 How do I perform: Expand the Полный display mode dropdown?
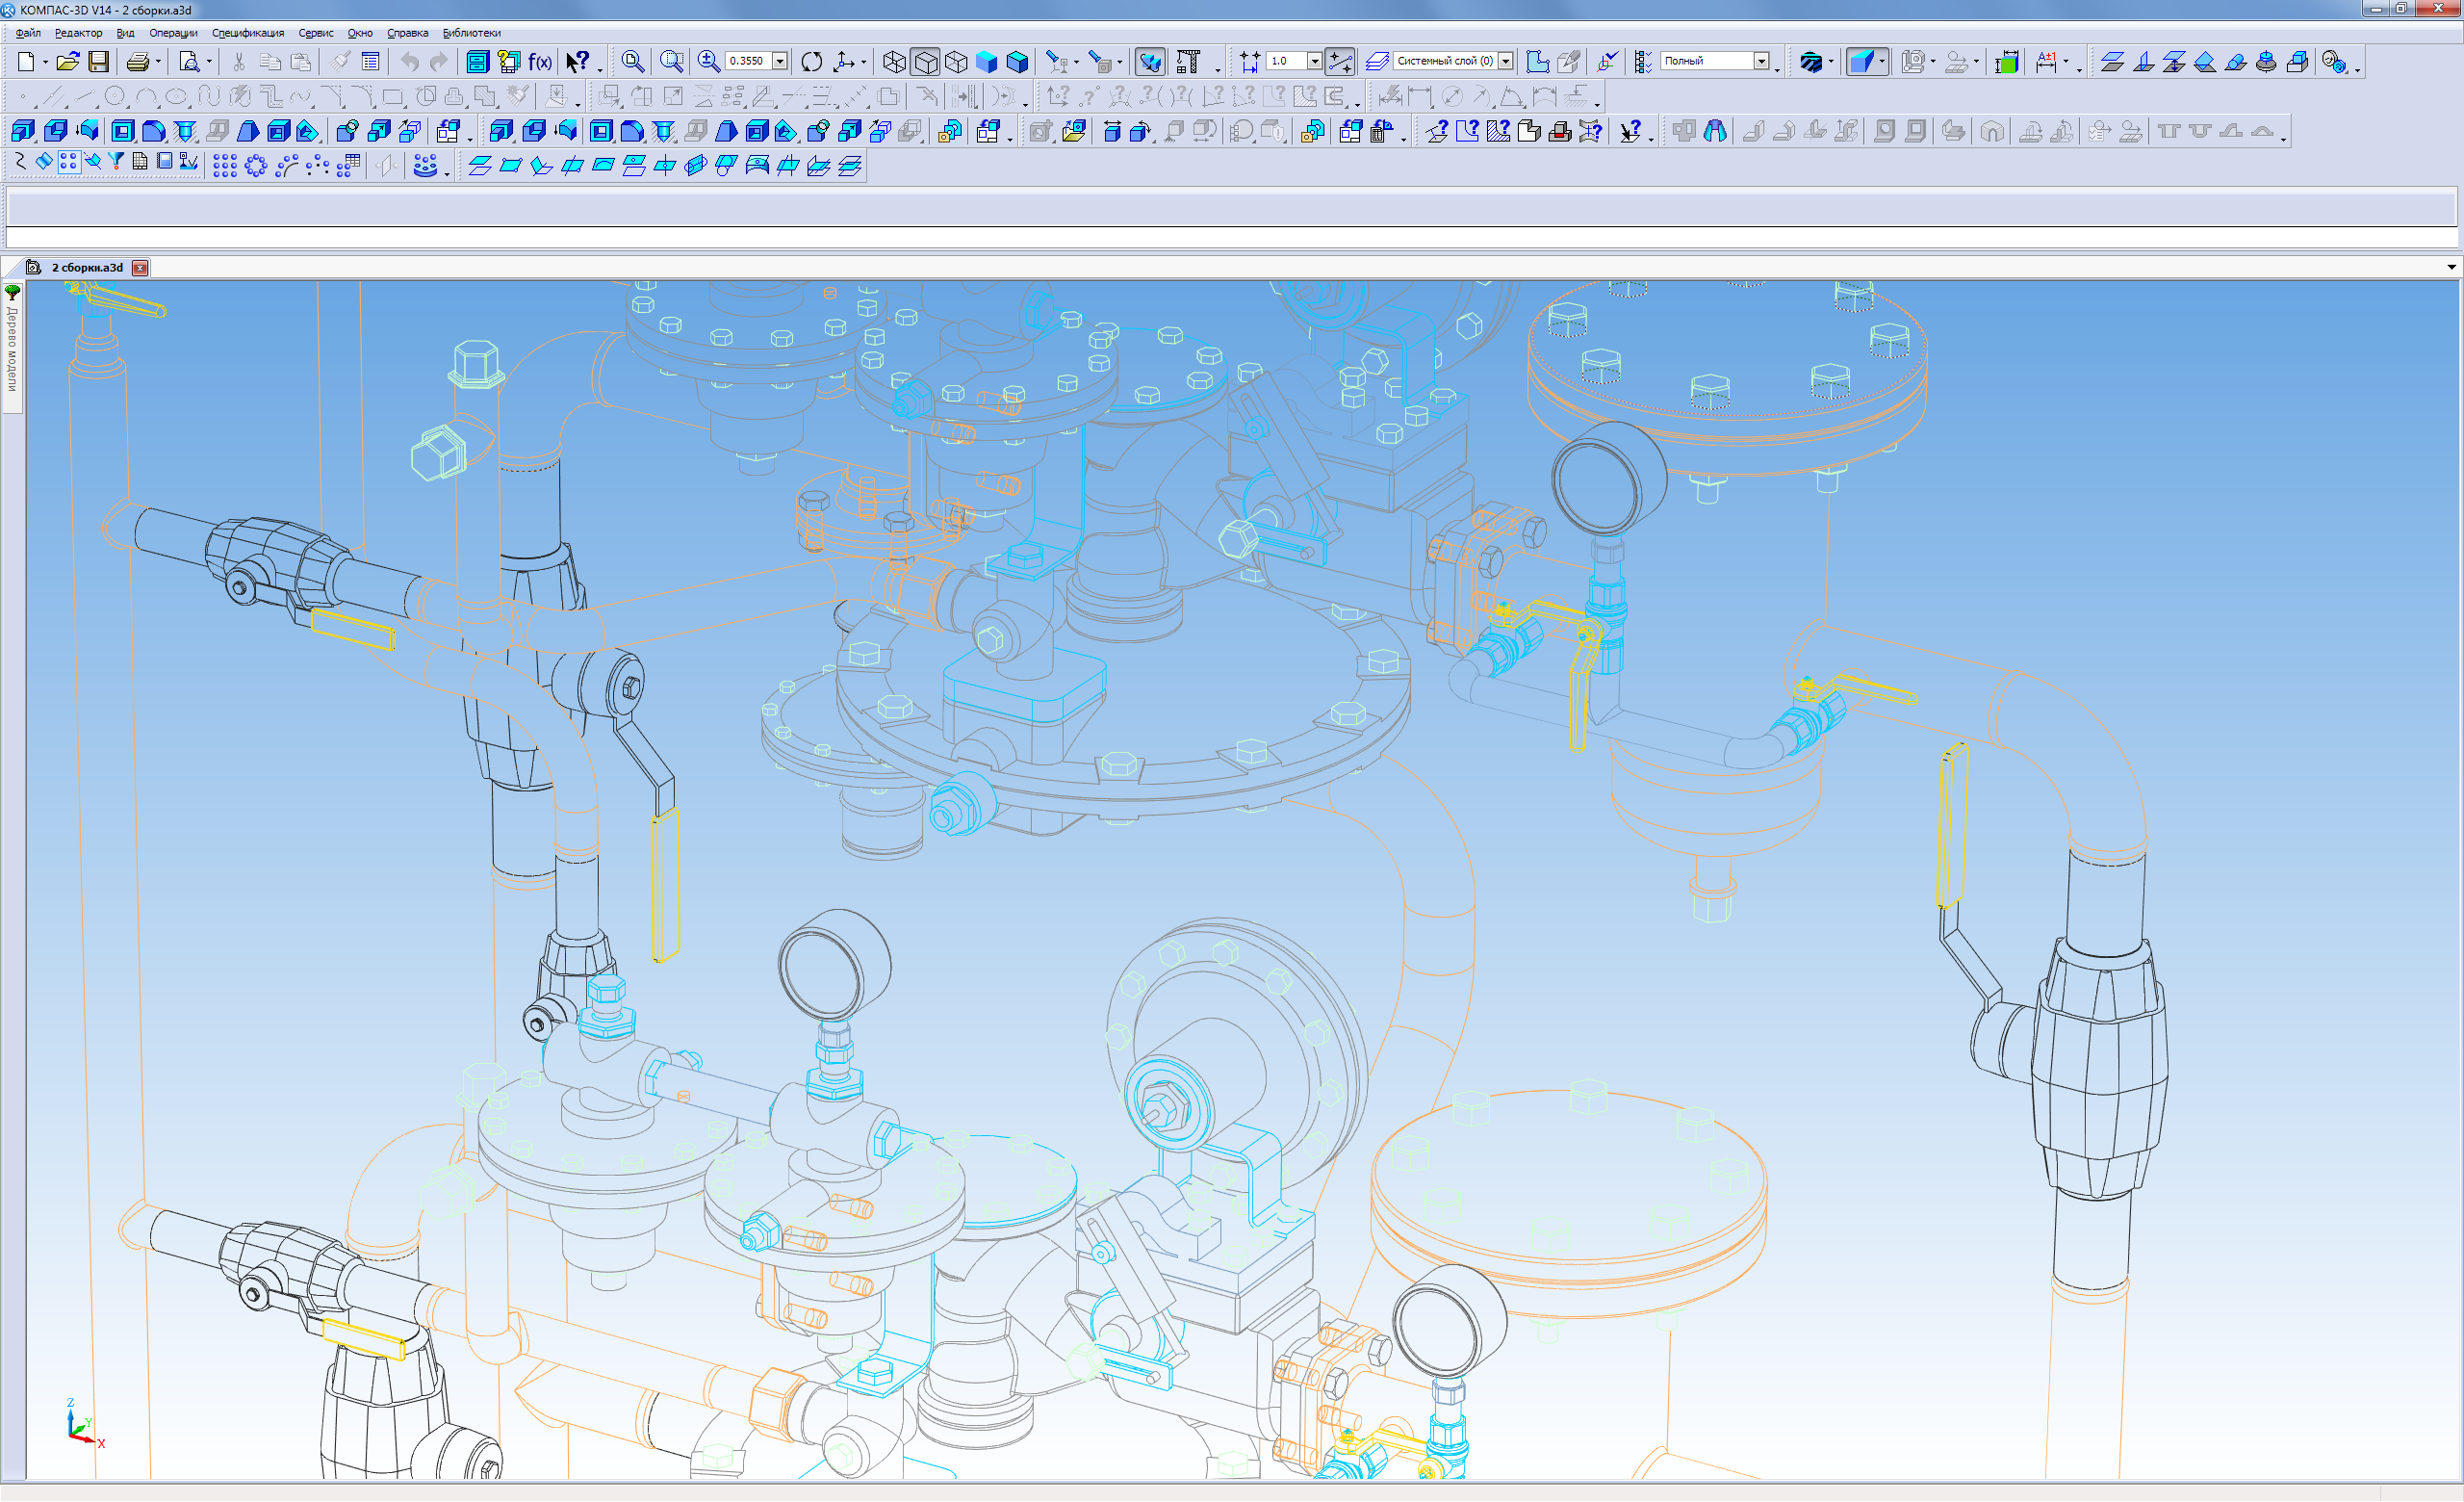1761,62
